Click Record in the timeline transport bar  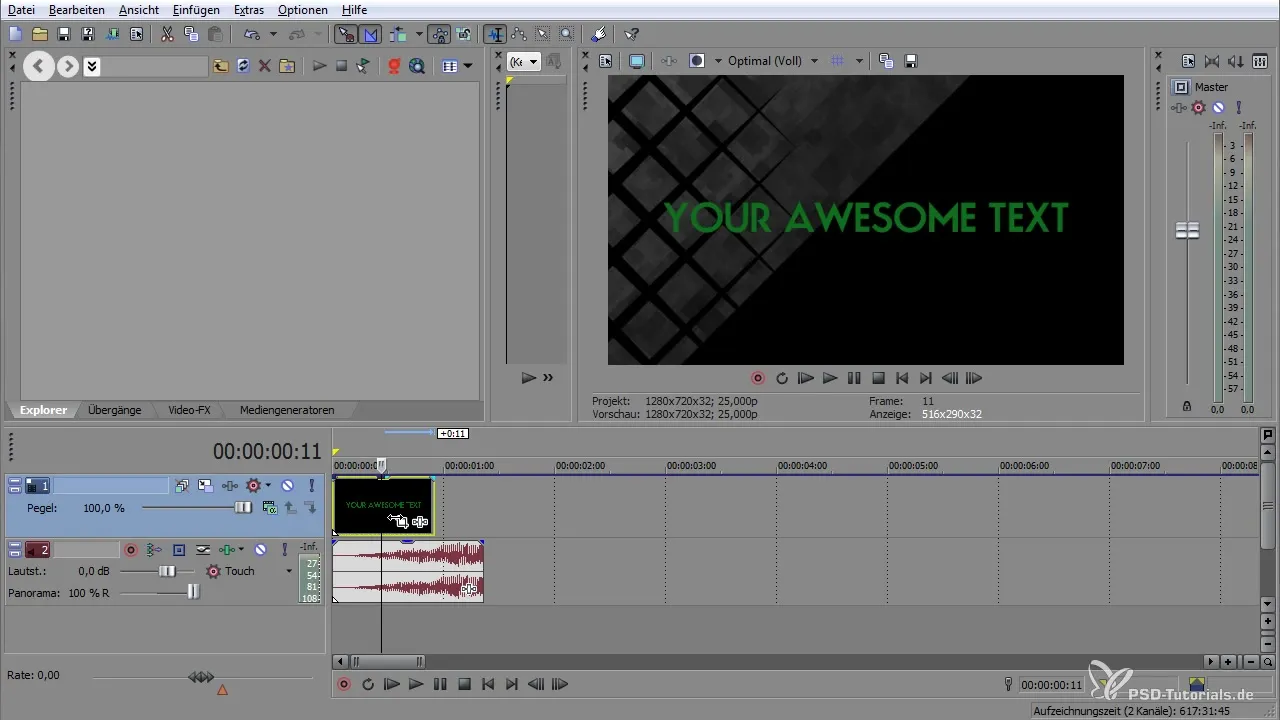pyautogui.click(x=344, y=685)
